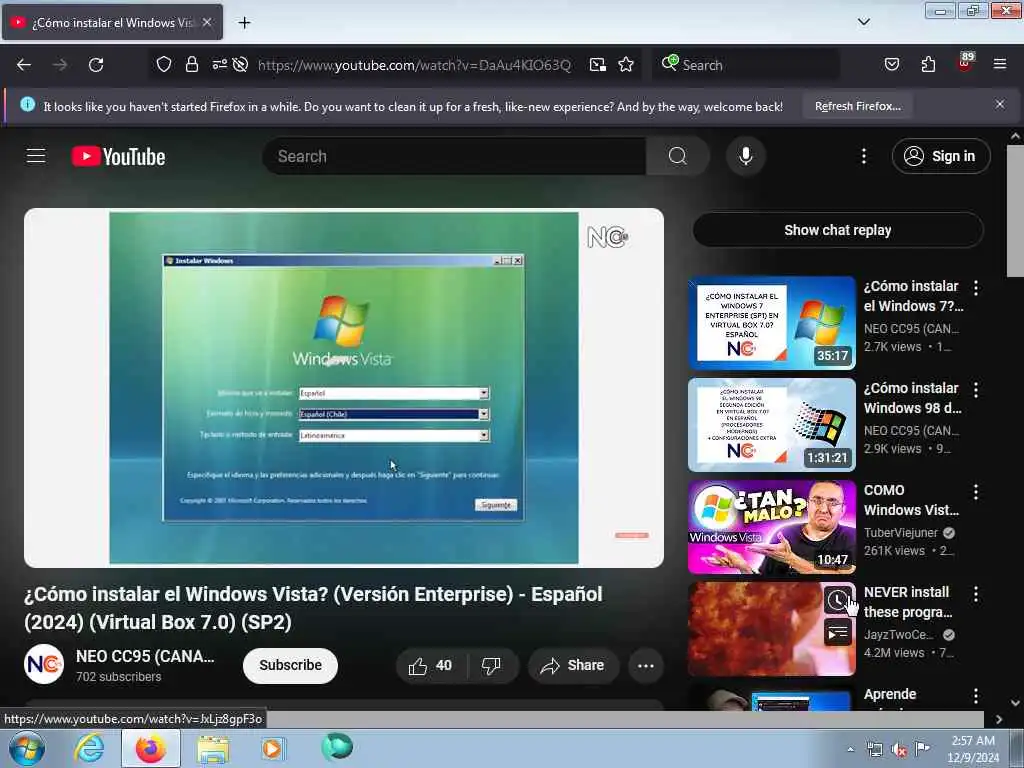Dislike the video with thumbs down

point(492,665)
